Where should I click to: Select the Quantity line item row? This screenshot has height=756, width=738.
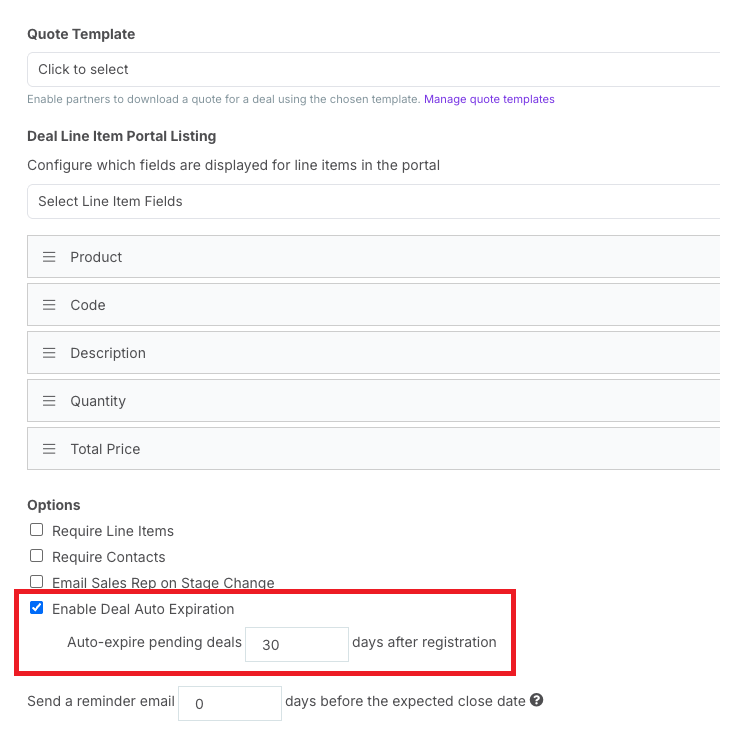[374, 401]
